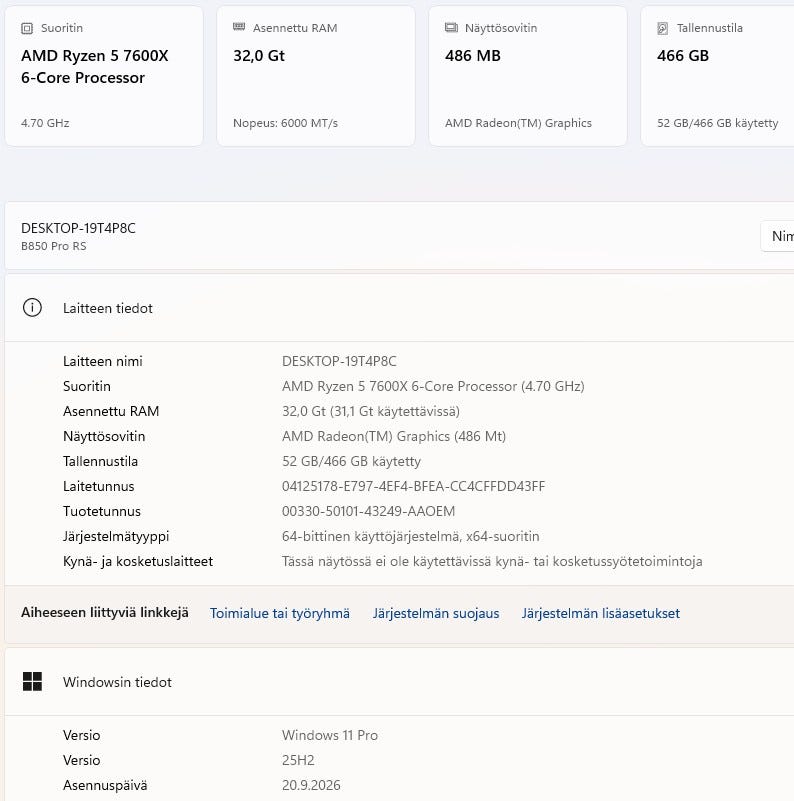Select the Suoritin value in device details
Viewport: 794px width, 801px height.
click(x=433, y=386)
